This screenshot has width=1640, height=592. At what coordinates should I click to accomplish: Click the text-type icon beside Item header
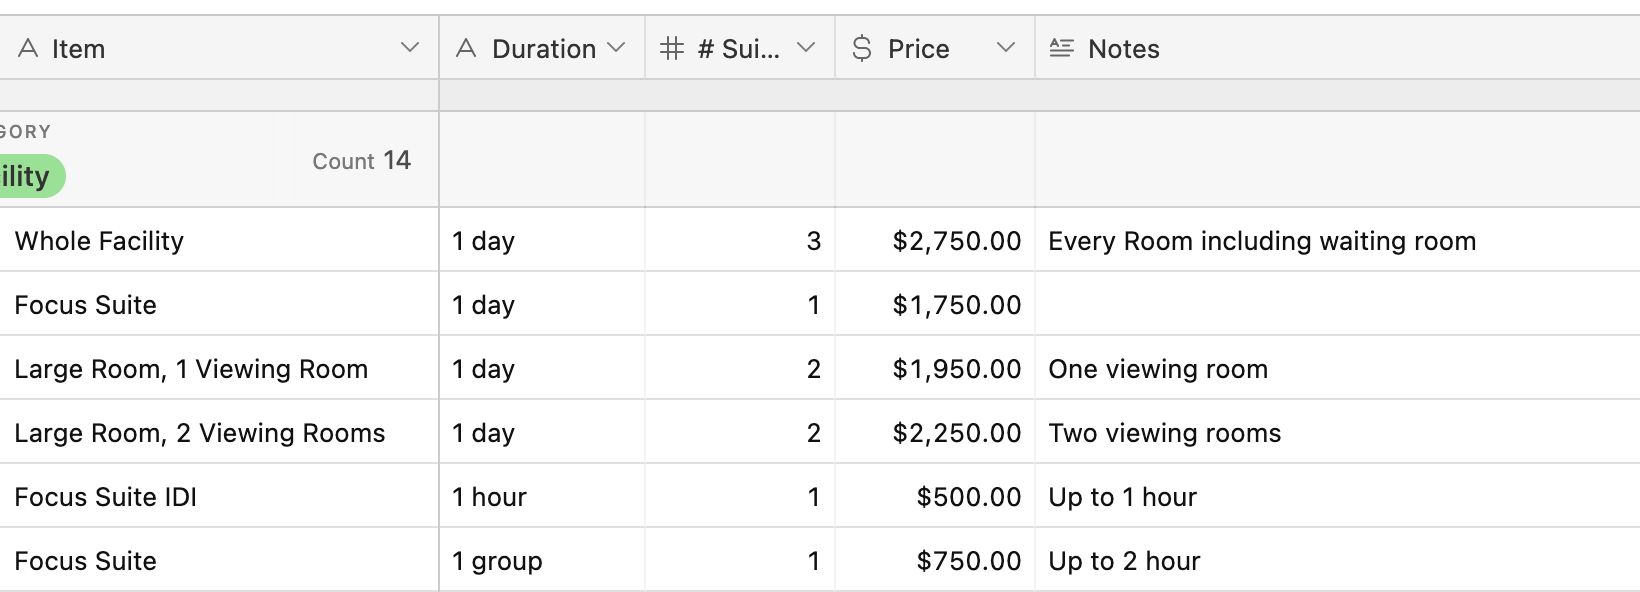28,48
